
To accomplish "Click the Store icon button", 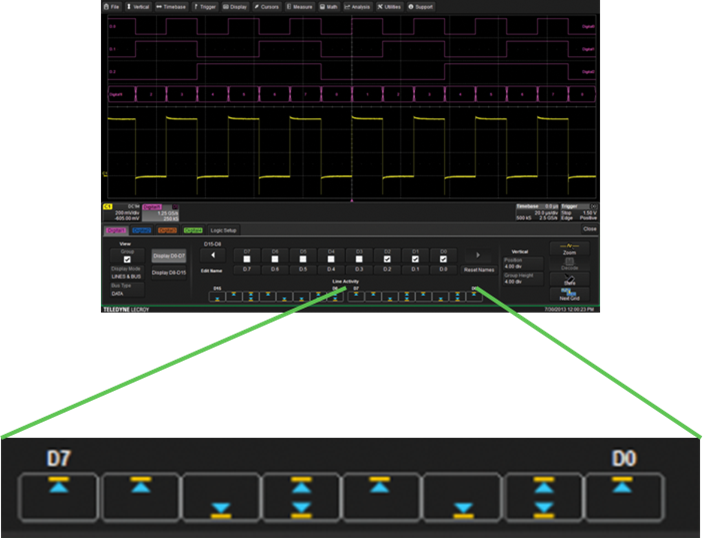I will (569, 279).
